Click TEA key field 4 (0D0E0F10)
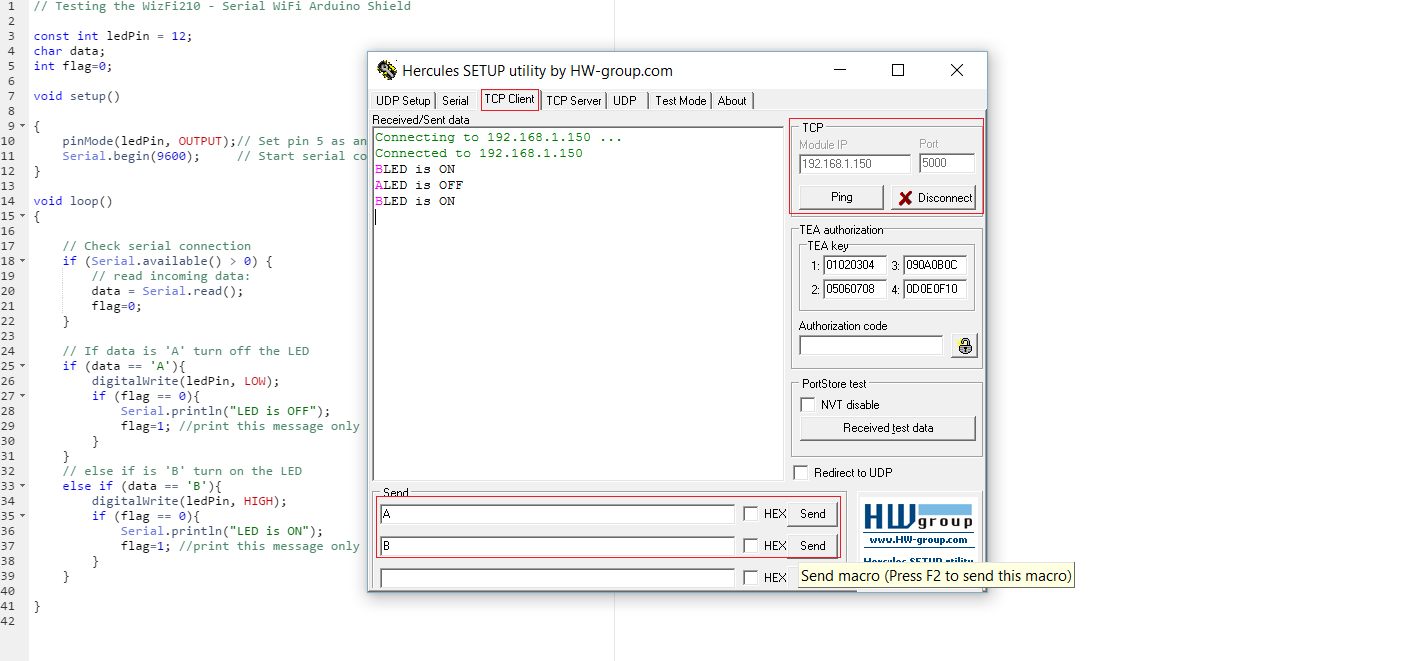 click(x=935, y=289)
